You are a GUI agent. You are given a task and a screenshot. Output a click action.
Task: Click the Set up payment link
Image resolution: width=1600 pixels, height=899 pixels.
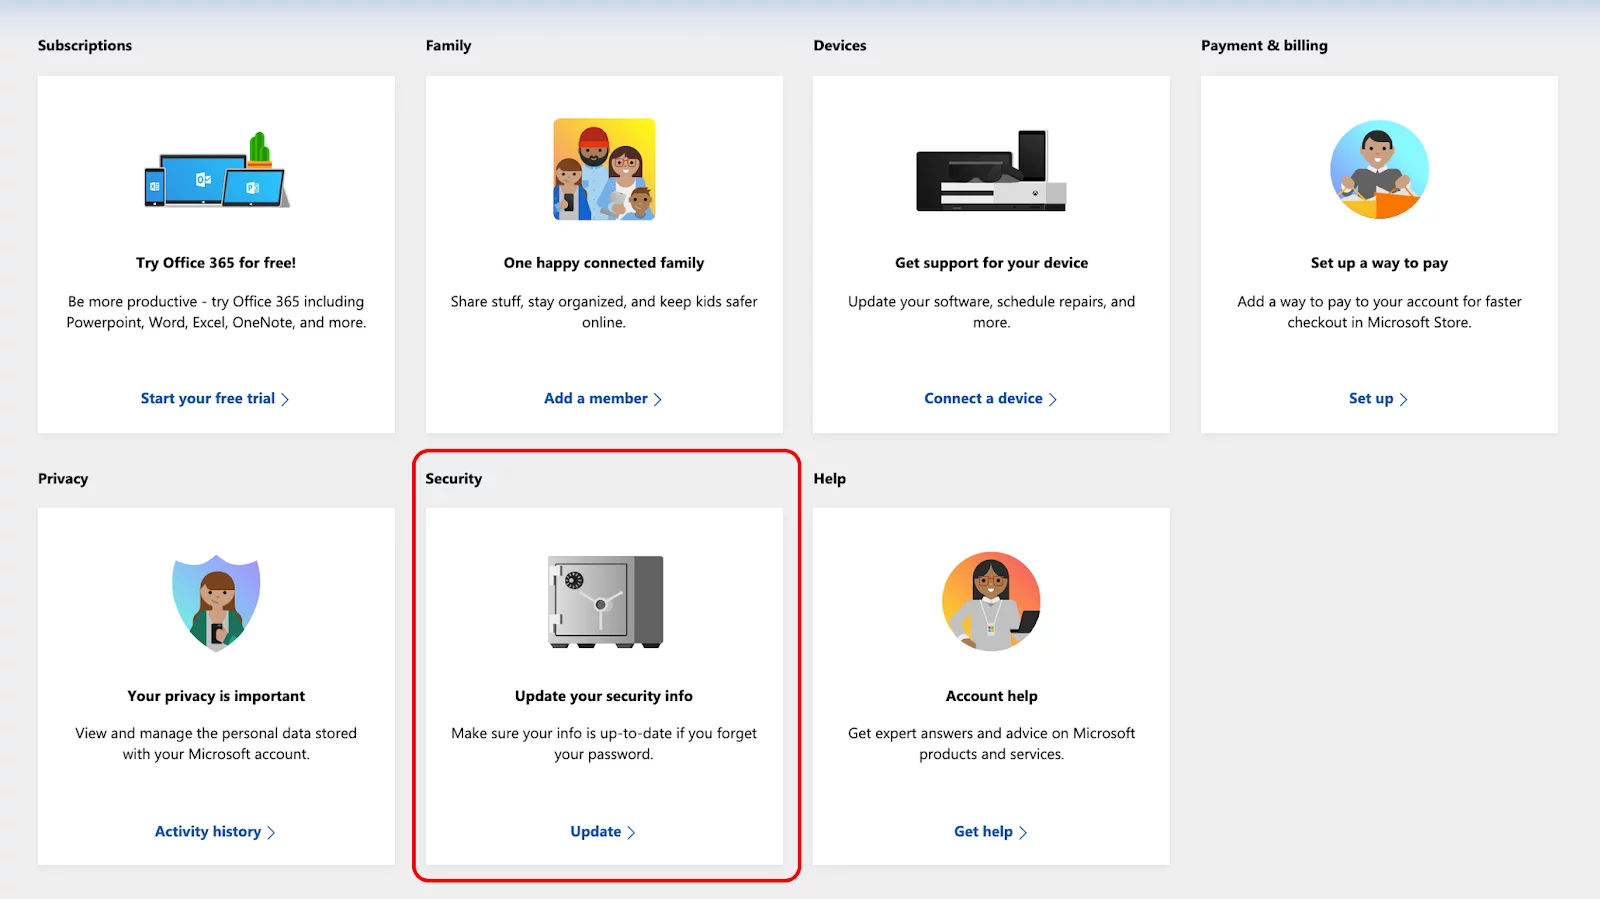click(1378, 398)
